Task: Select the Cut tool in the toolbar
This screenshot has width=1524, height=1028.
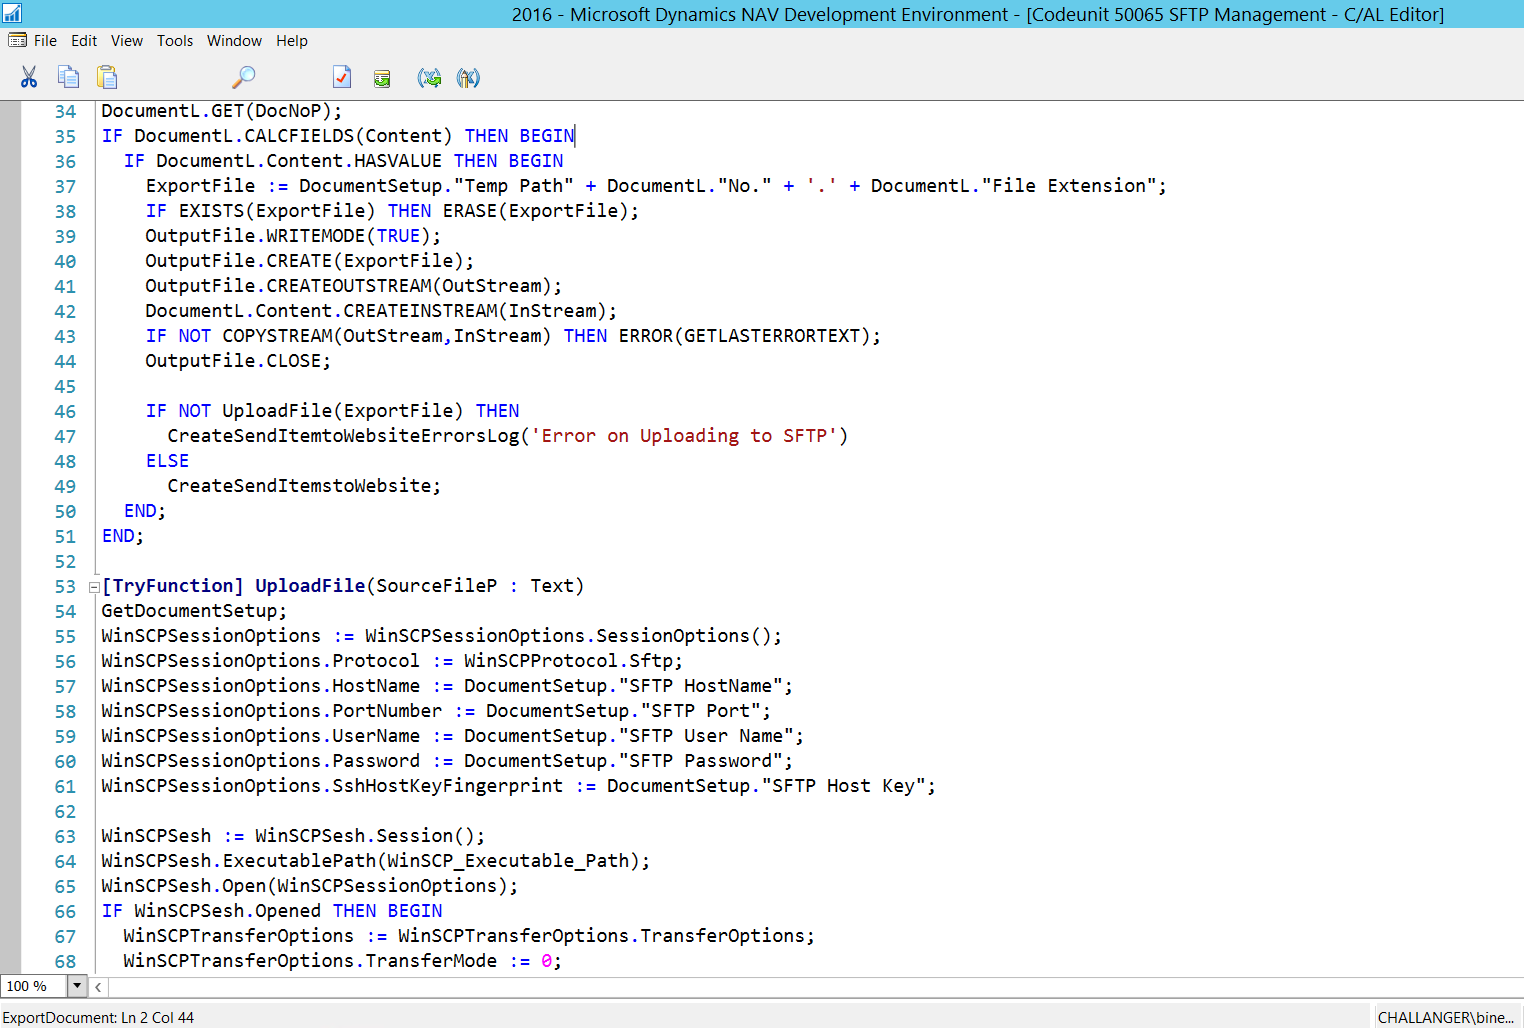Action: click(29, 77)
